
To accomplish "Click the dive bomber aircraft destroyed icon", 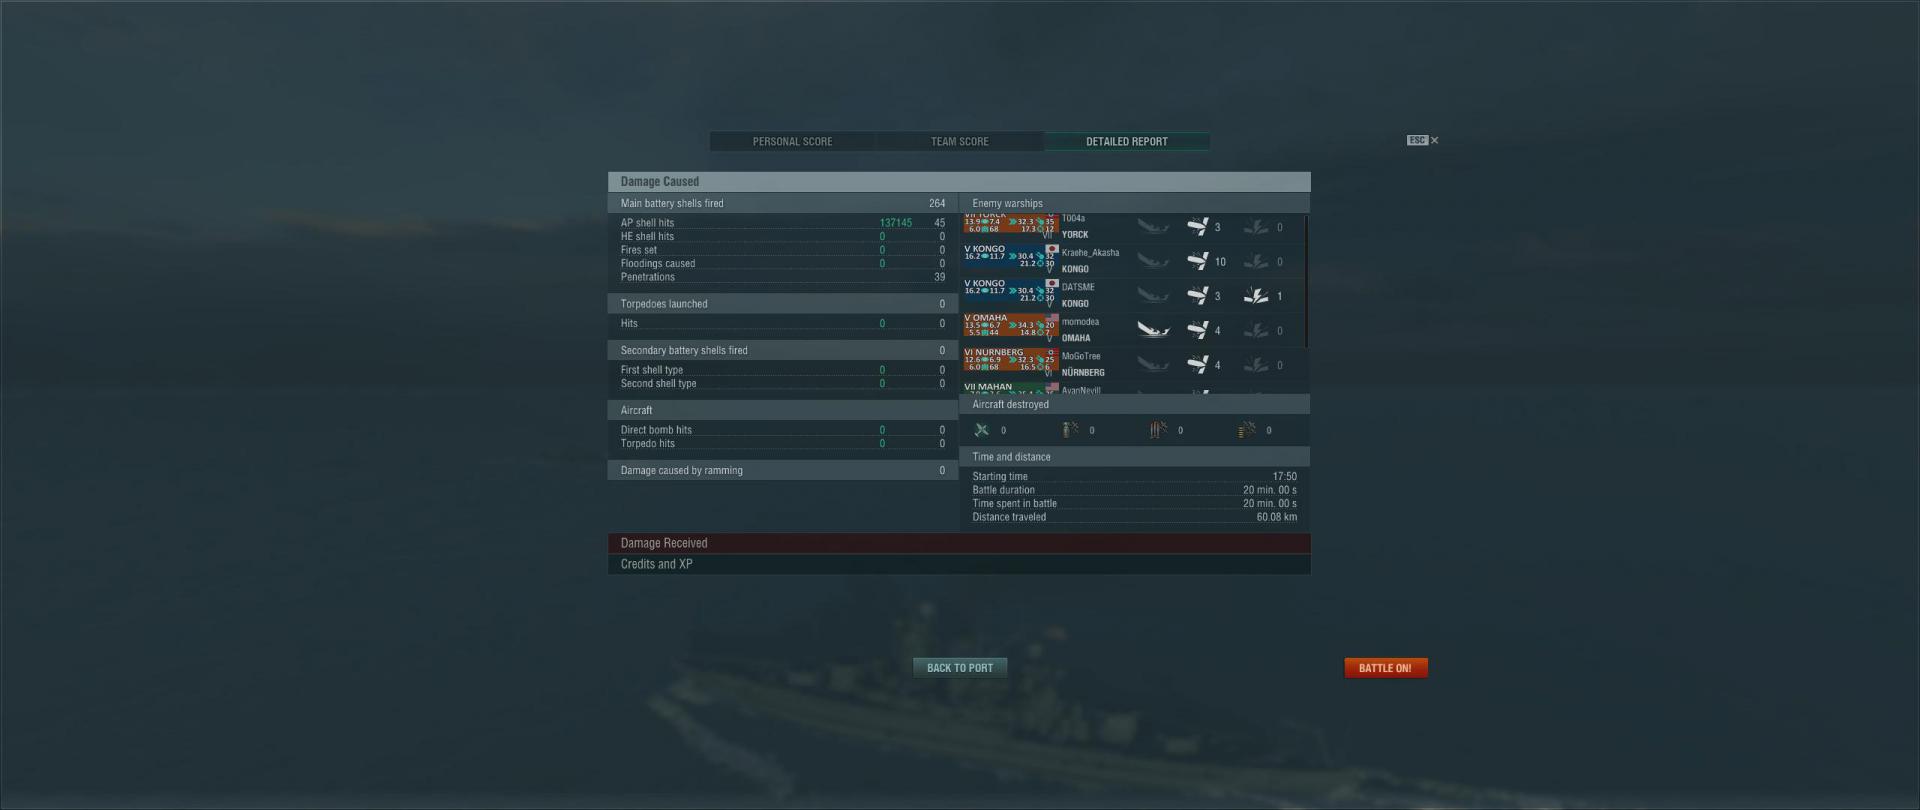I will coord(1070,430).
